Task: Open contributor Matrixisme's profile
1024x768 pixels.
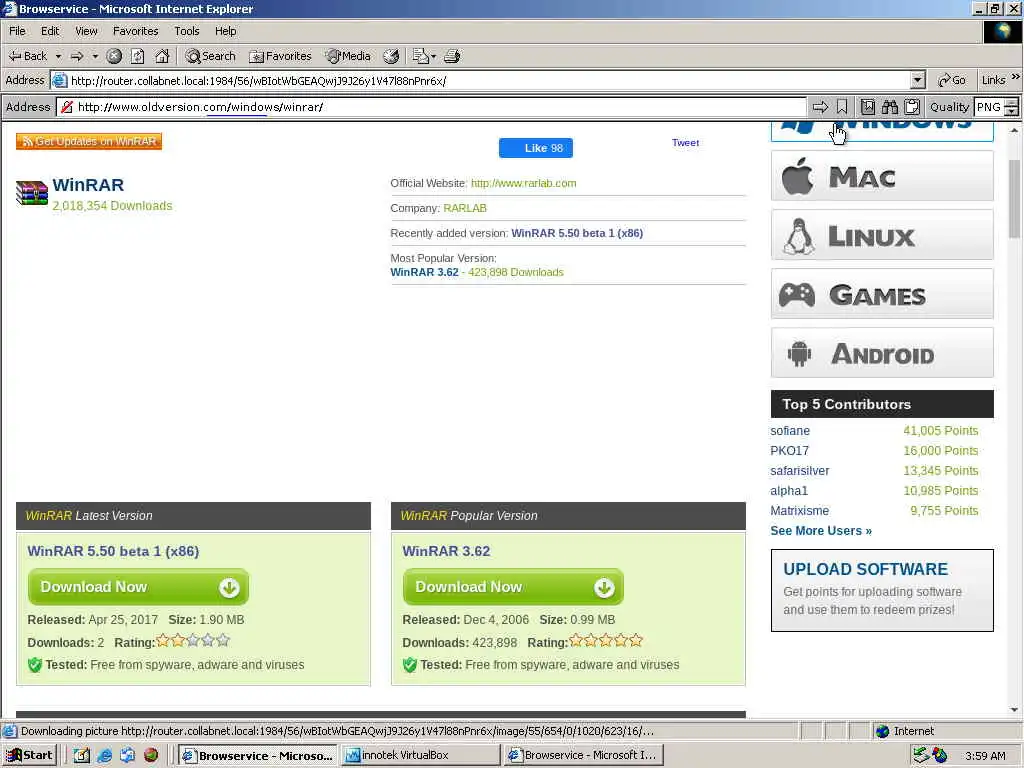Action: [x=799, y=511]
